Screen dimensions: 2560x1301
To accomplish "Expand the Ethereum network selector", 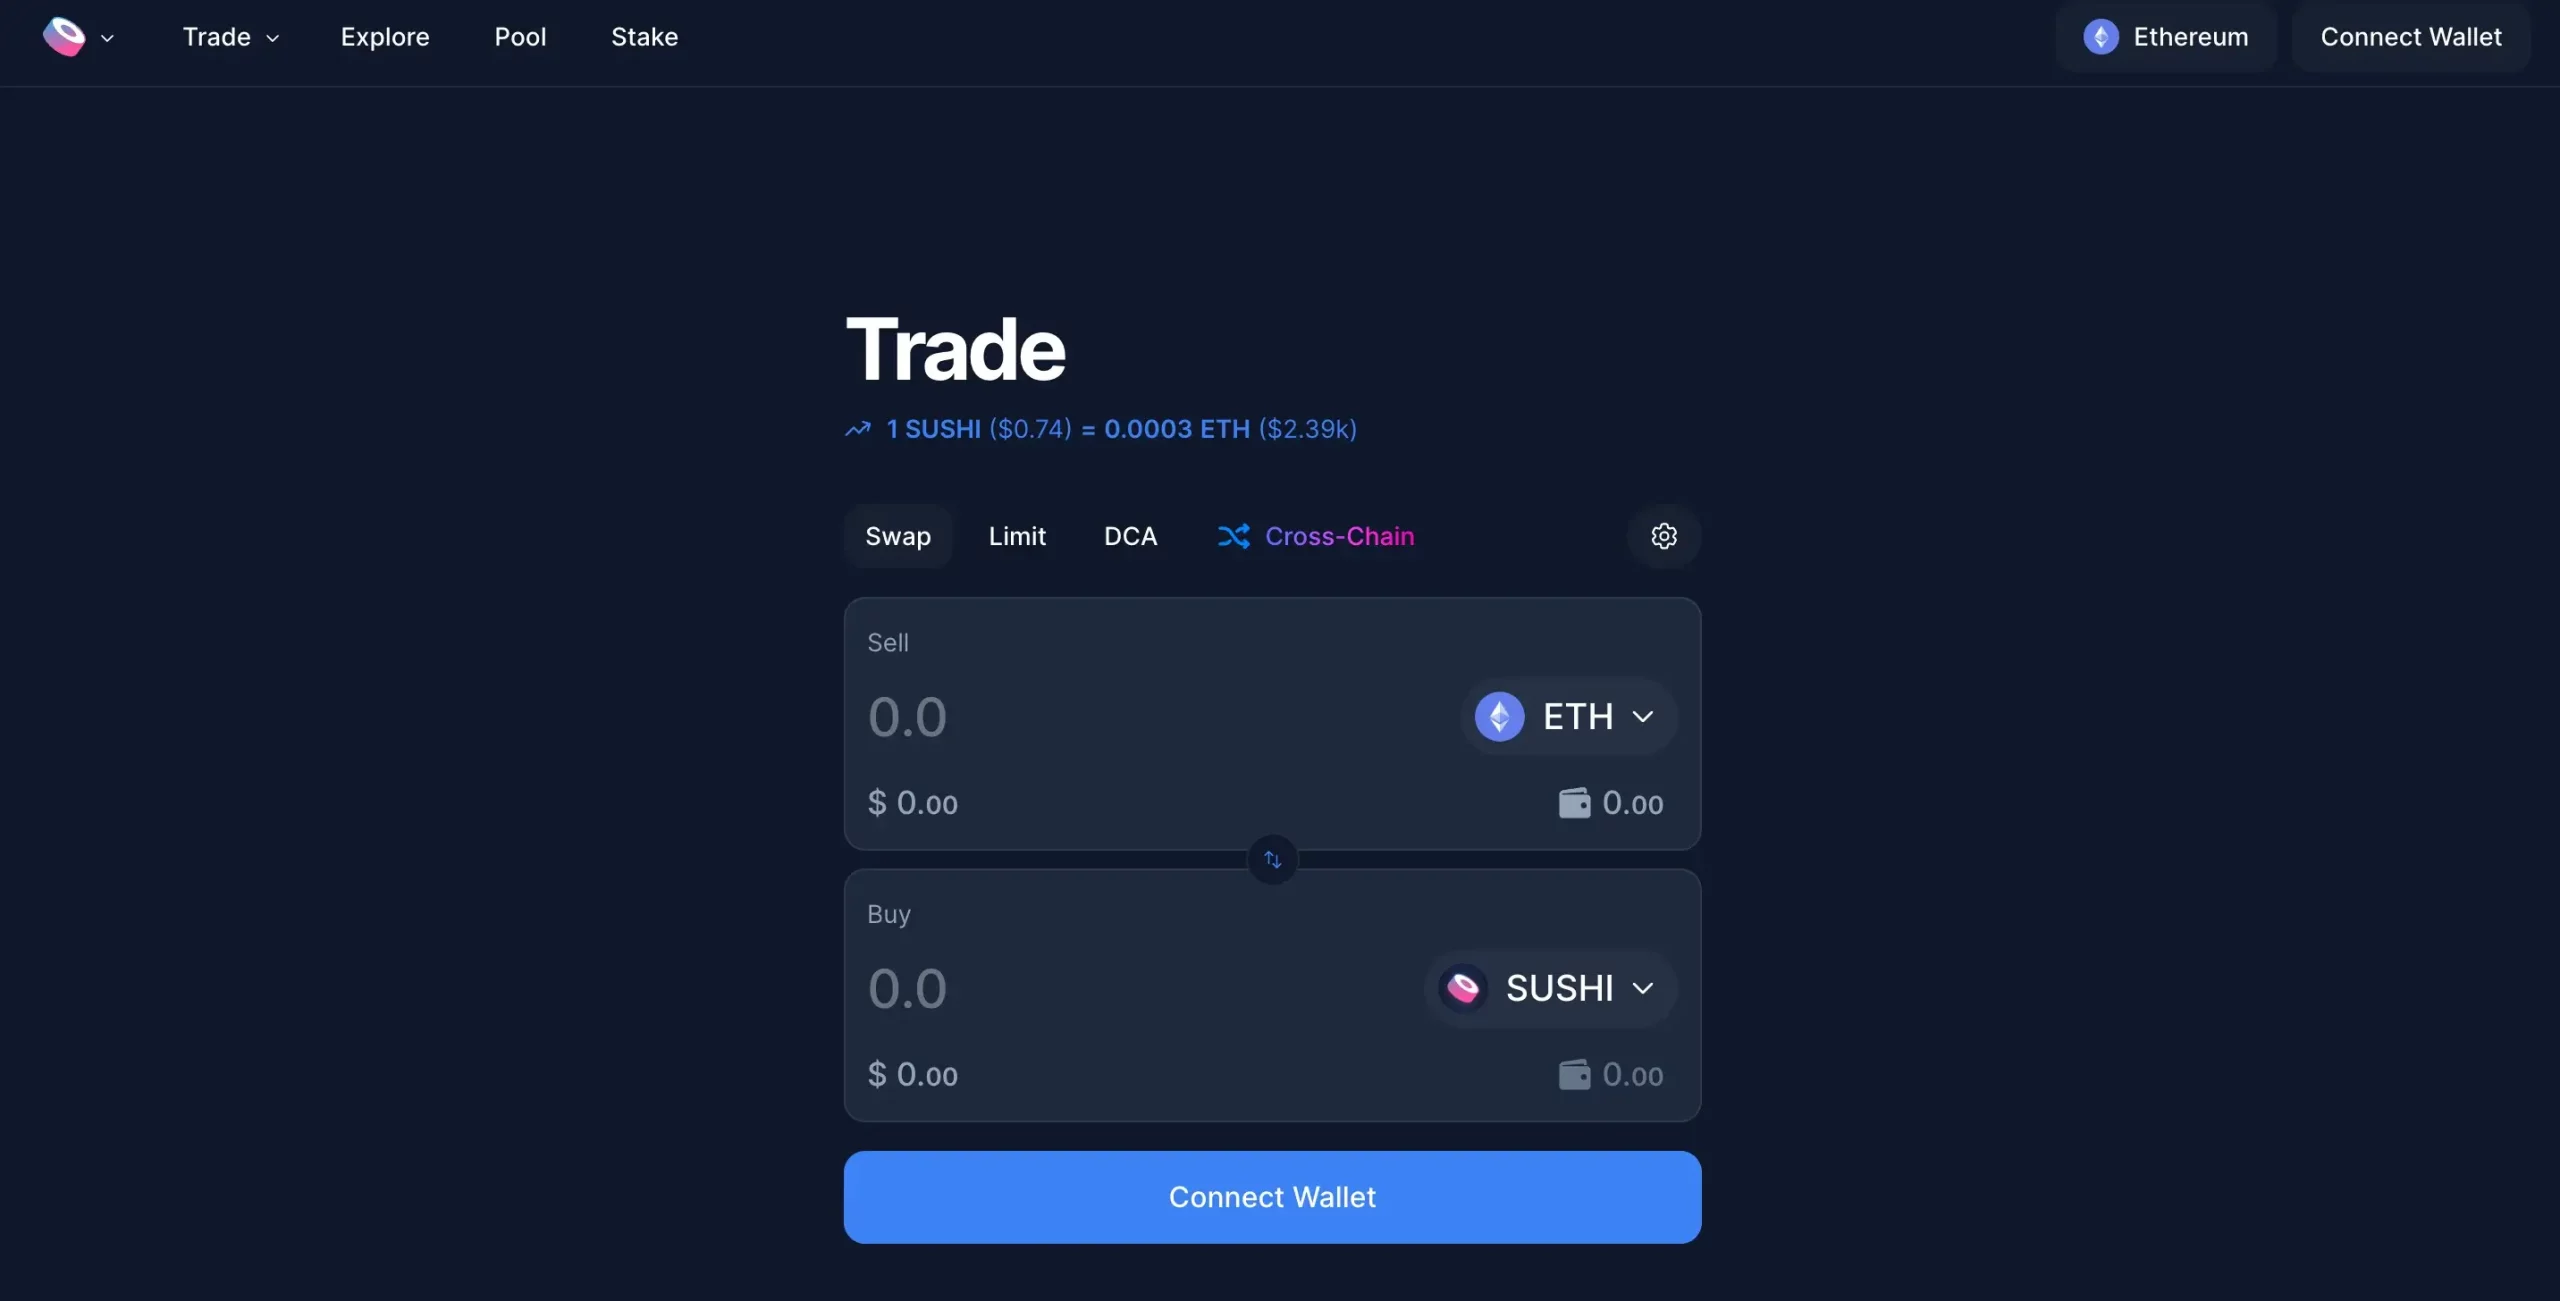I will [x=2163, y=37].
